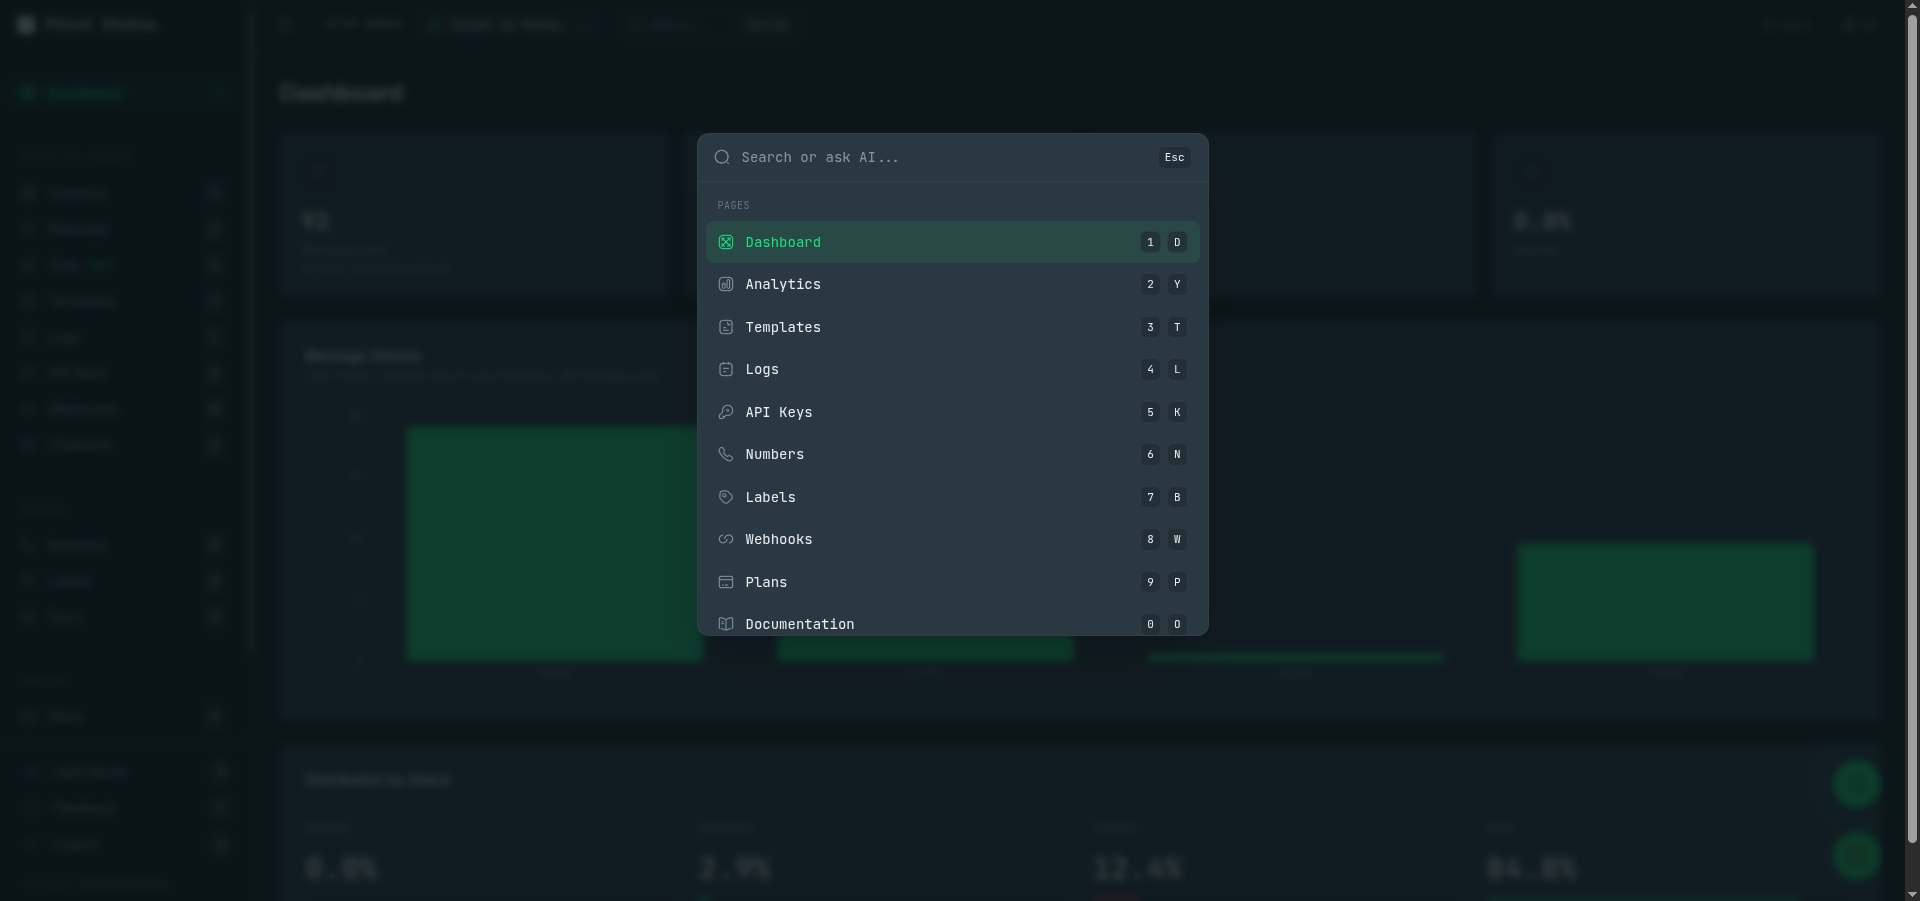Click the Templates document icon
The image size is (1920, 901).
click(x=726, y=327)
